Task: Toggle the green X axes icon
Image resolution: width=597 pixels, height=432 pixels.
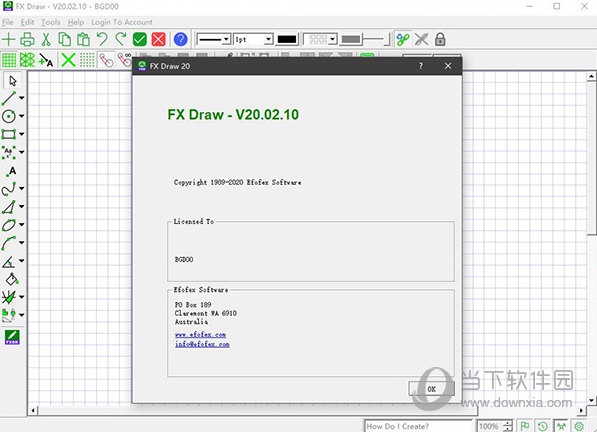Action: 68,60
